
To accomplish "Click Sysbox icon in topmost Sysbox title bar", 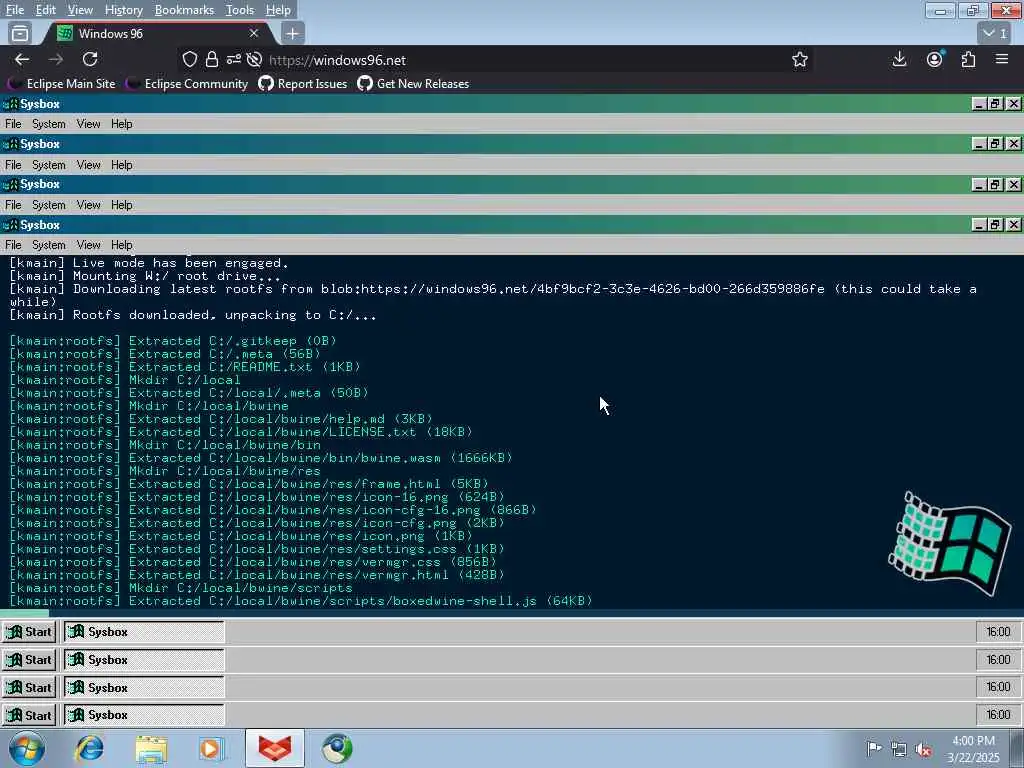I will pos(10,104).
